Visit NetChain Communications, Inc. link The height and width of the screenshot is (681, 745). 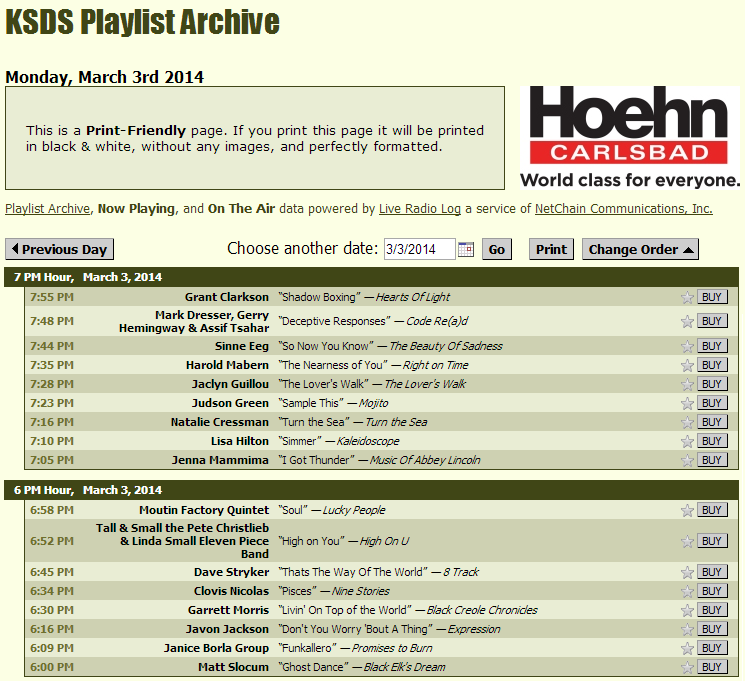[623, 209]
